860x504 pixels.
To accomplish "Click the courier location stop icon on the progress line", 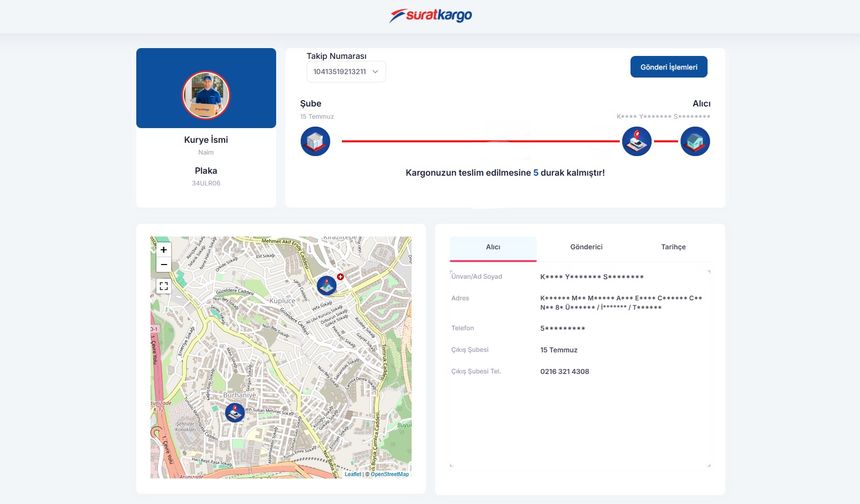I will pyautogui.click(x=637, y=141).
